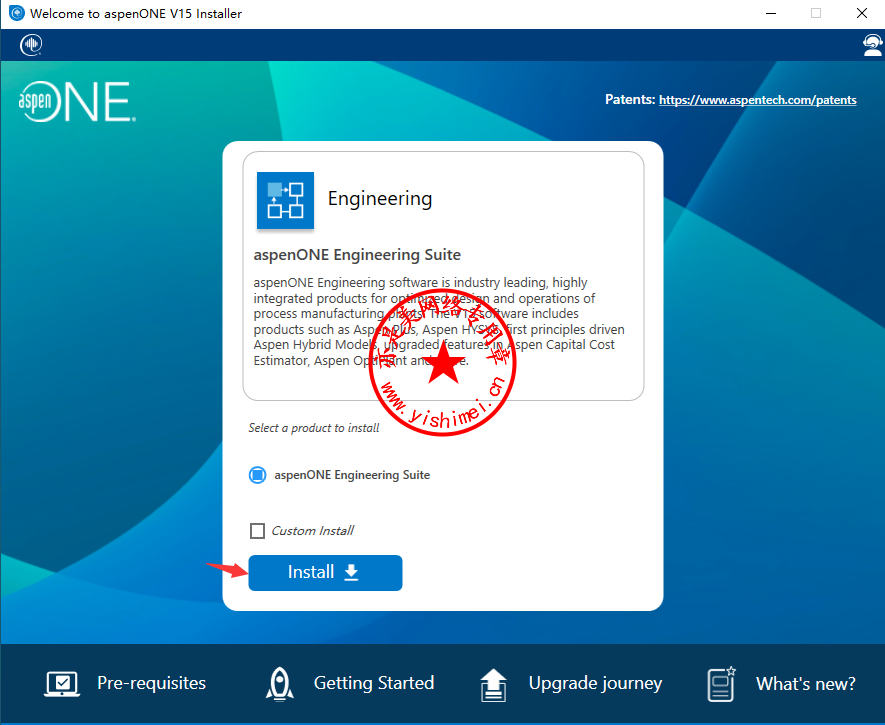This screenshot has height=725, width=885.
Task: Click the 'Select a product to install' label
Action: tap(314, 428)
